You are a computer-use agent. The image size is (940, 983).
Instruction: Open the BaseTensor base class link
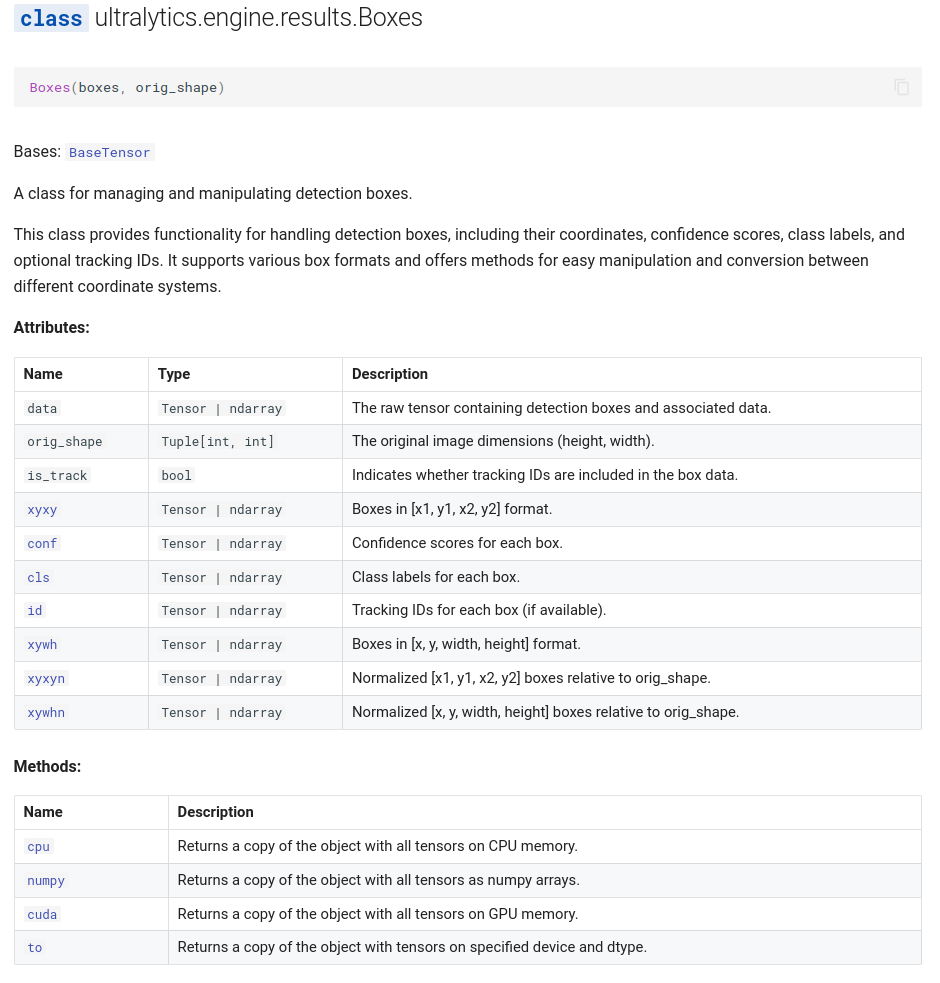109,152
